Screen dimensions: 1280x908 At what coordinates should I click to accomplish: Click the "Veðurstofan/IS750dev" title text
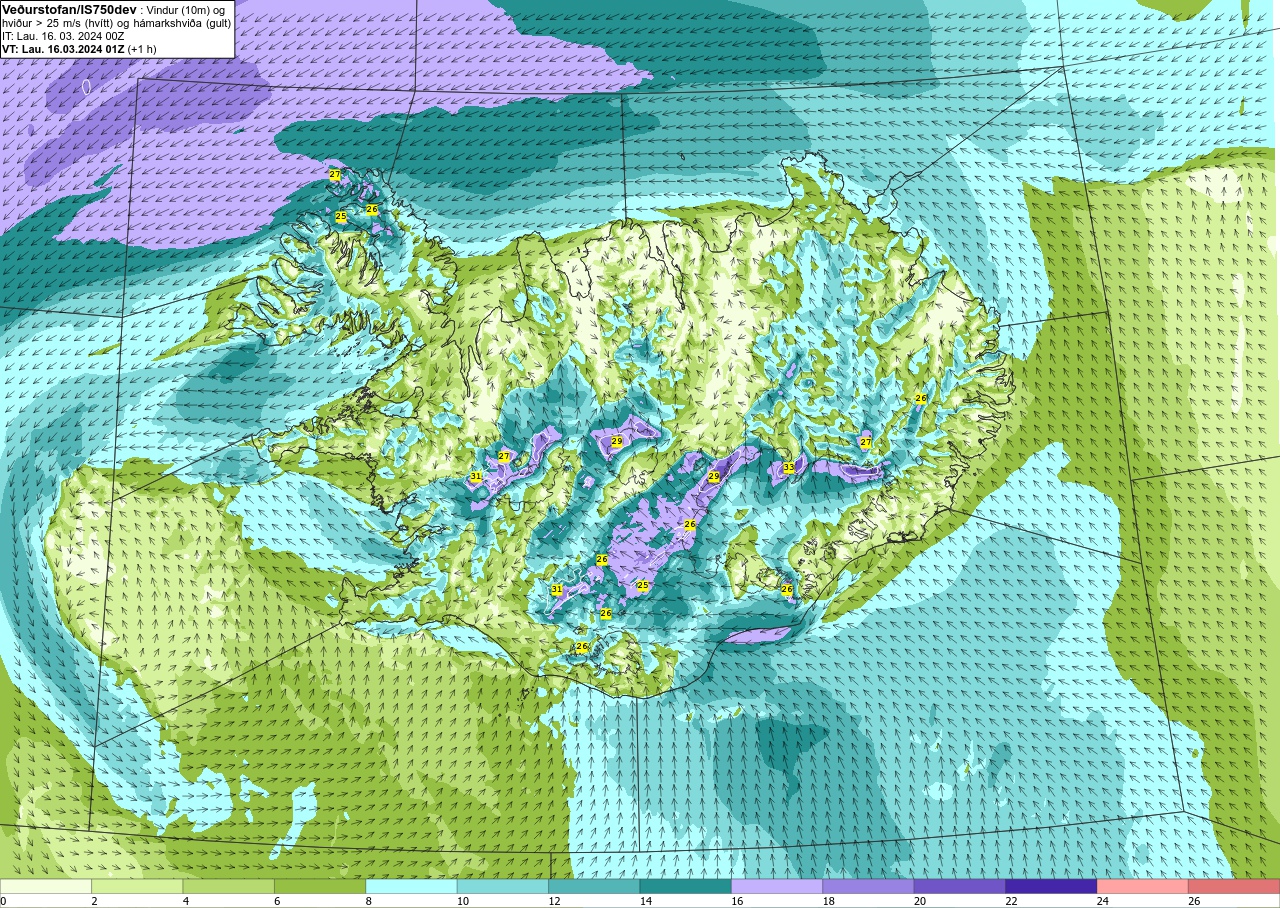point(69,9)
